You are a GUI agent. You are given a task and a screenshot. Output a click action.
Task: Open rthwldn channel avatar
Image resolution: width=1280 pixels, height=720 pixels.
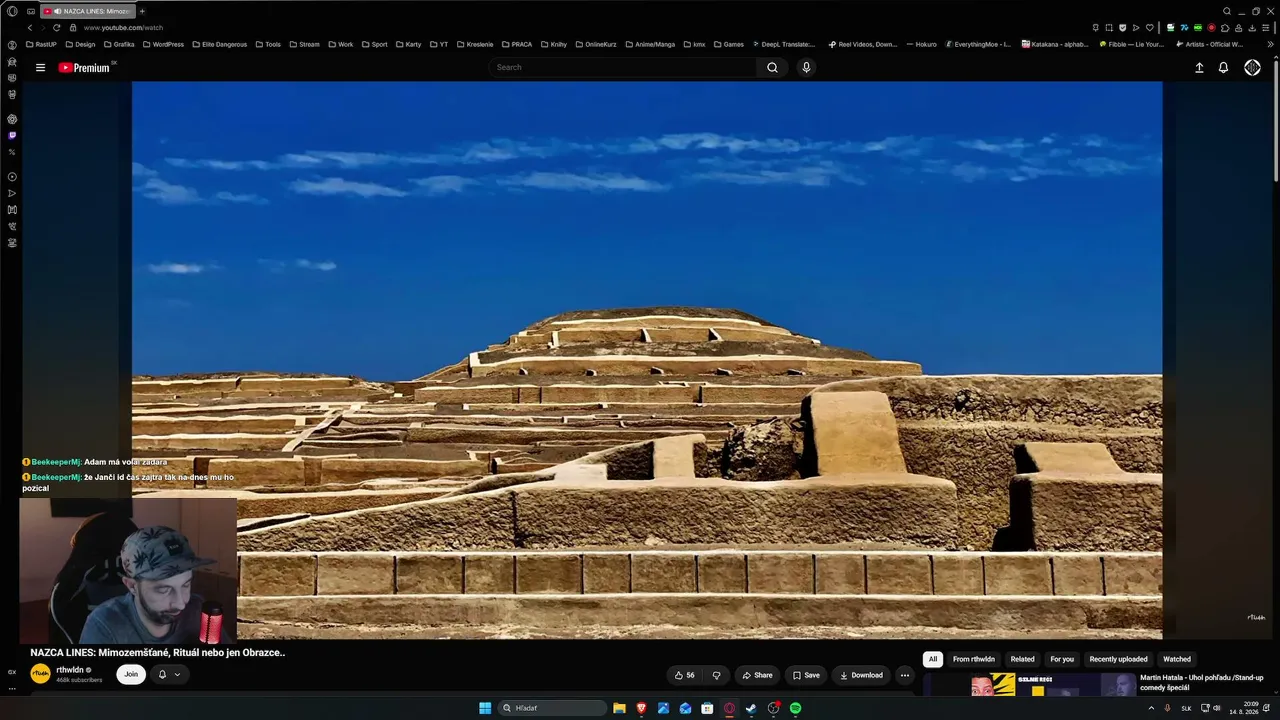coord(40,675)
